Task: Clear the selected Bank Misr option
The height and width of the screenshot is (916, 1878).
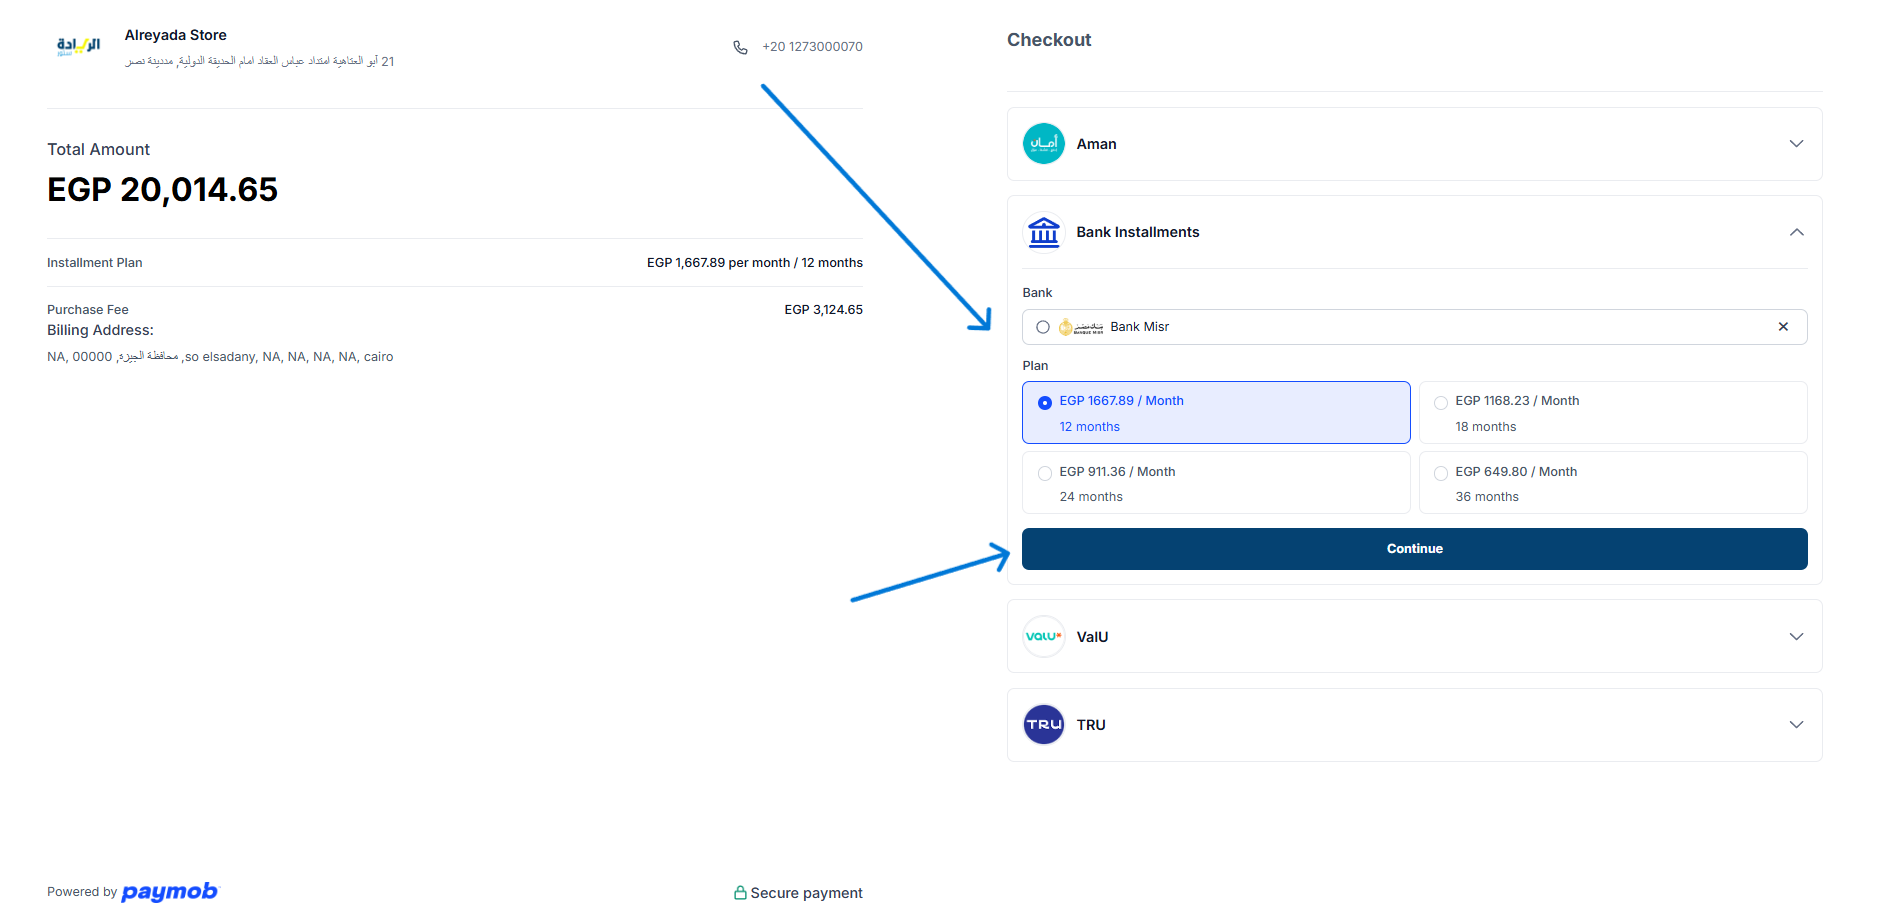Action: 1783,327
